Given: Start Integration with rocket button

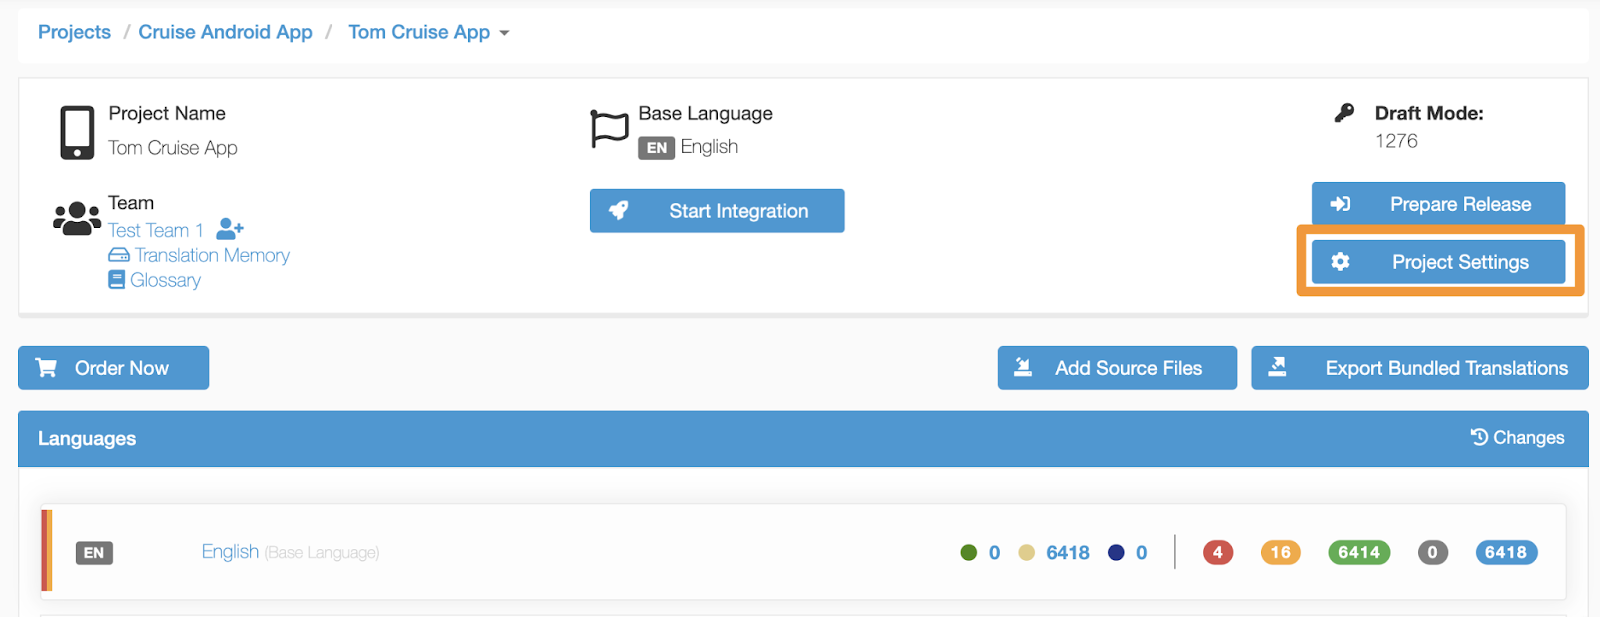Looking at the screenshot, I should pyautogui.click(x=716, y=211).
